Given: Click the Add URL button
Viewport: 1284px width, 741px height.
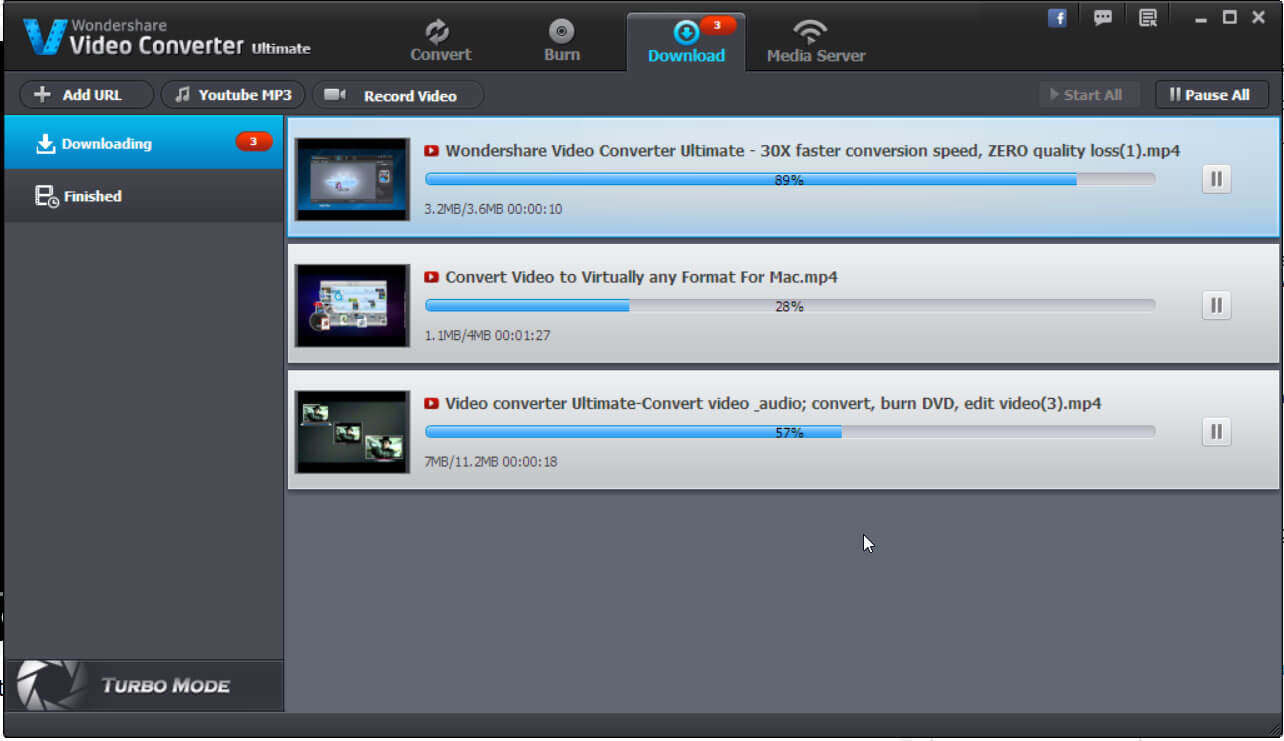Looking at the screenshot, I should [87, 95].
